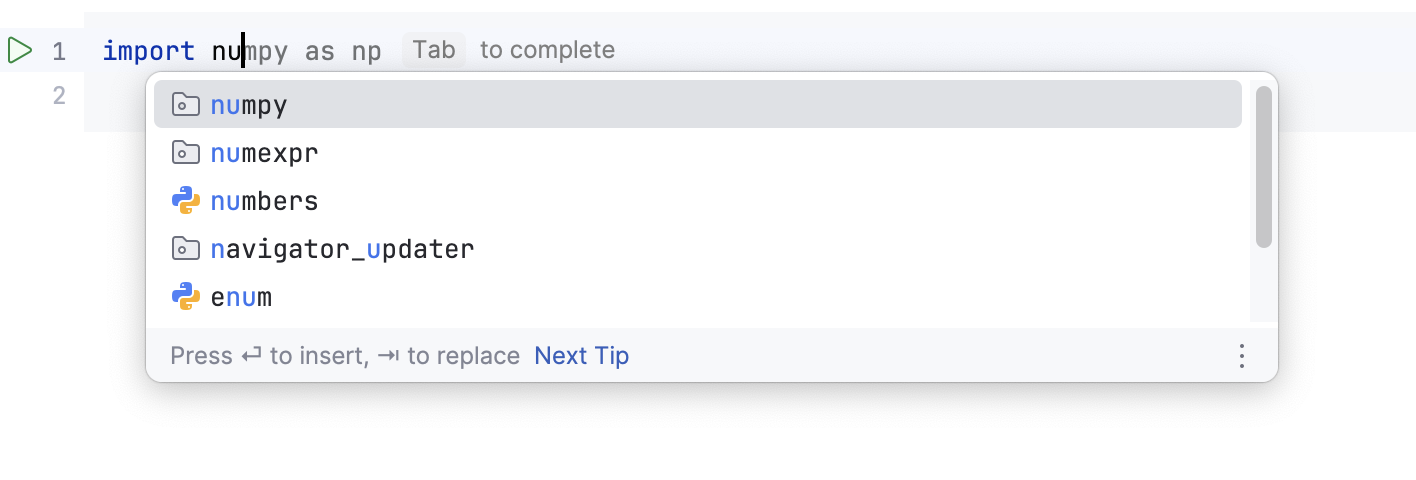Click the package icon beside numexpr
Screen dimensions: 1416x480
pyautogui.click(x=185, y=153)
